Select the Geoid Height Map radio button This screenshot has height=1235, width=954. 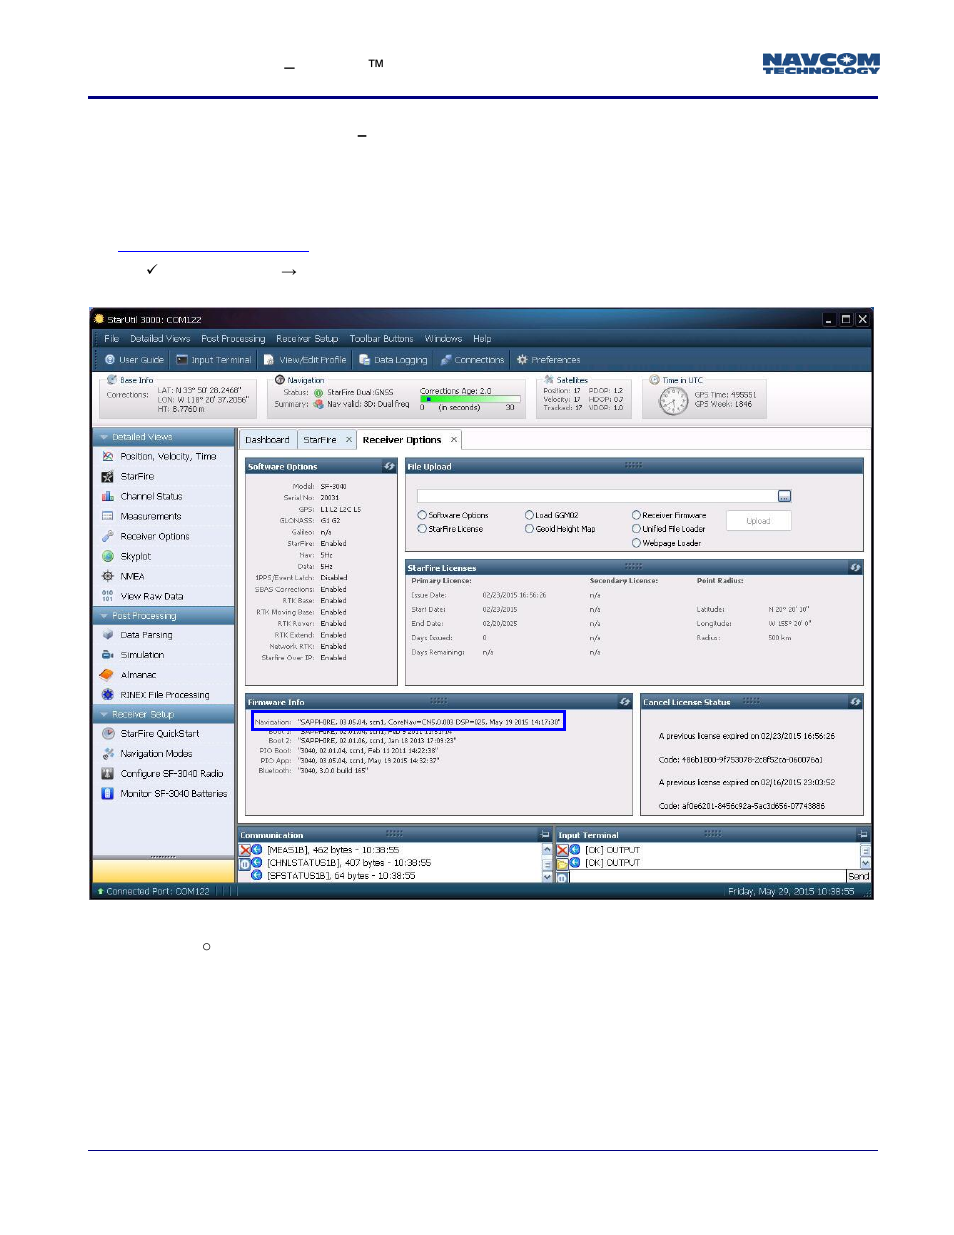point(529,529)
